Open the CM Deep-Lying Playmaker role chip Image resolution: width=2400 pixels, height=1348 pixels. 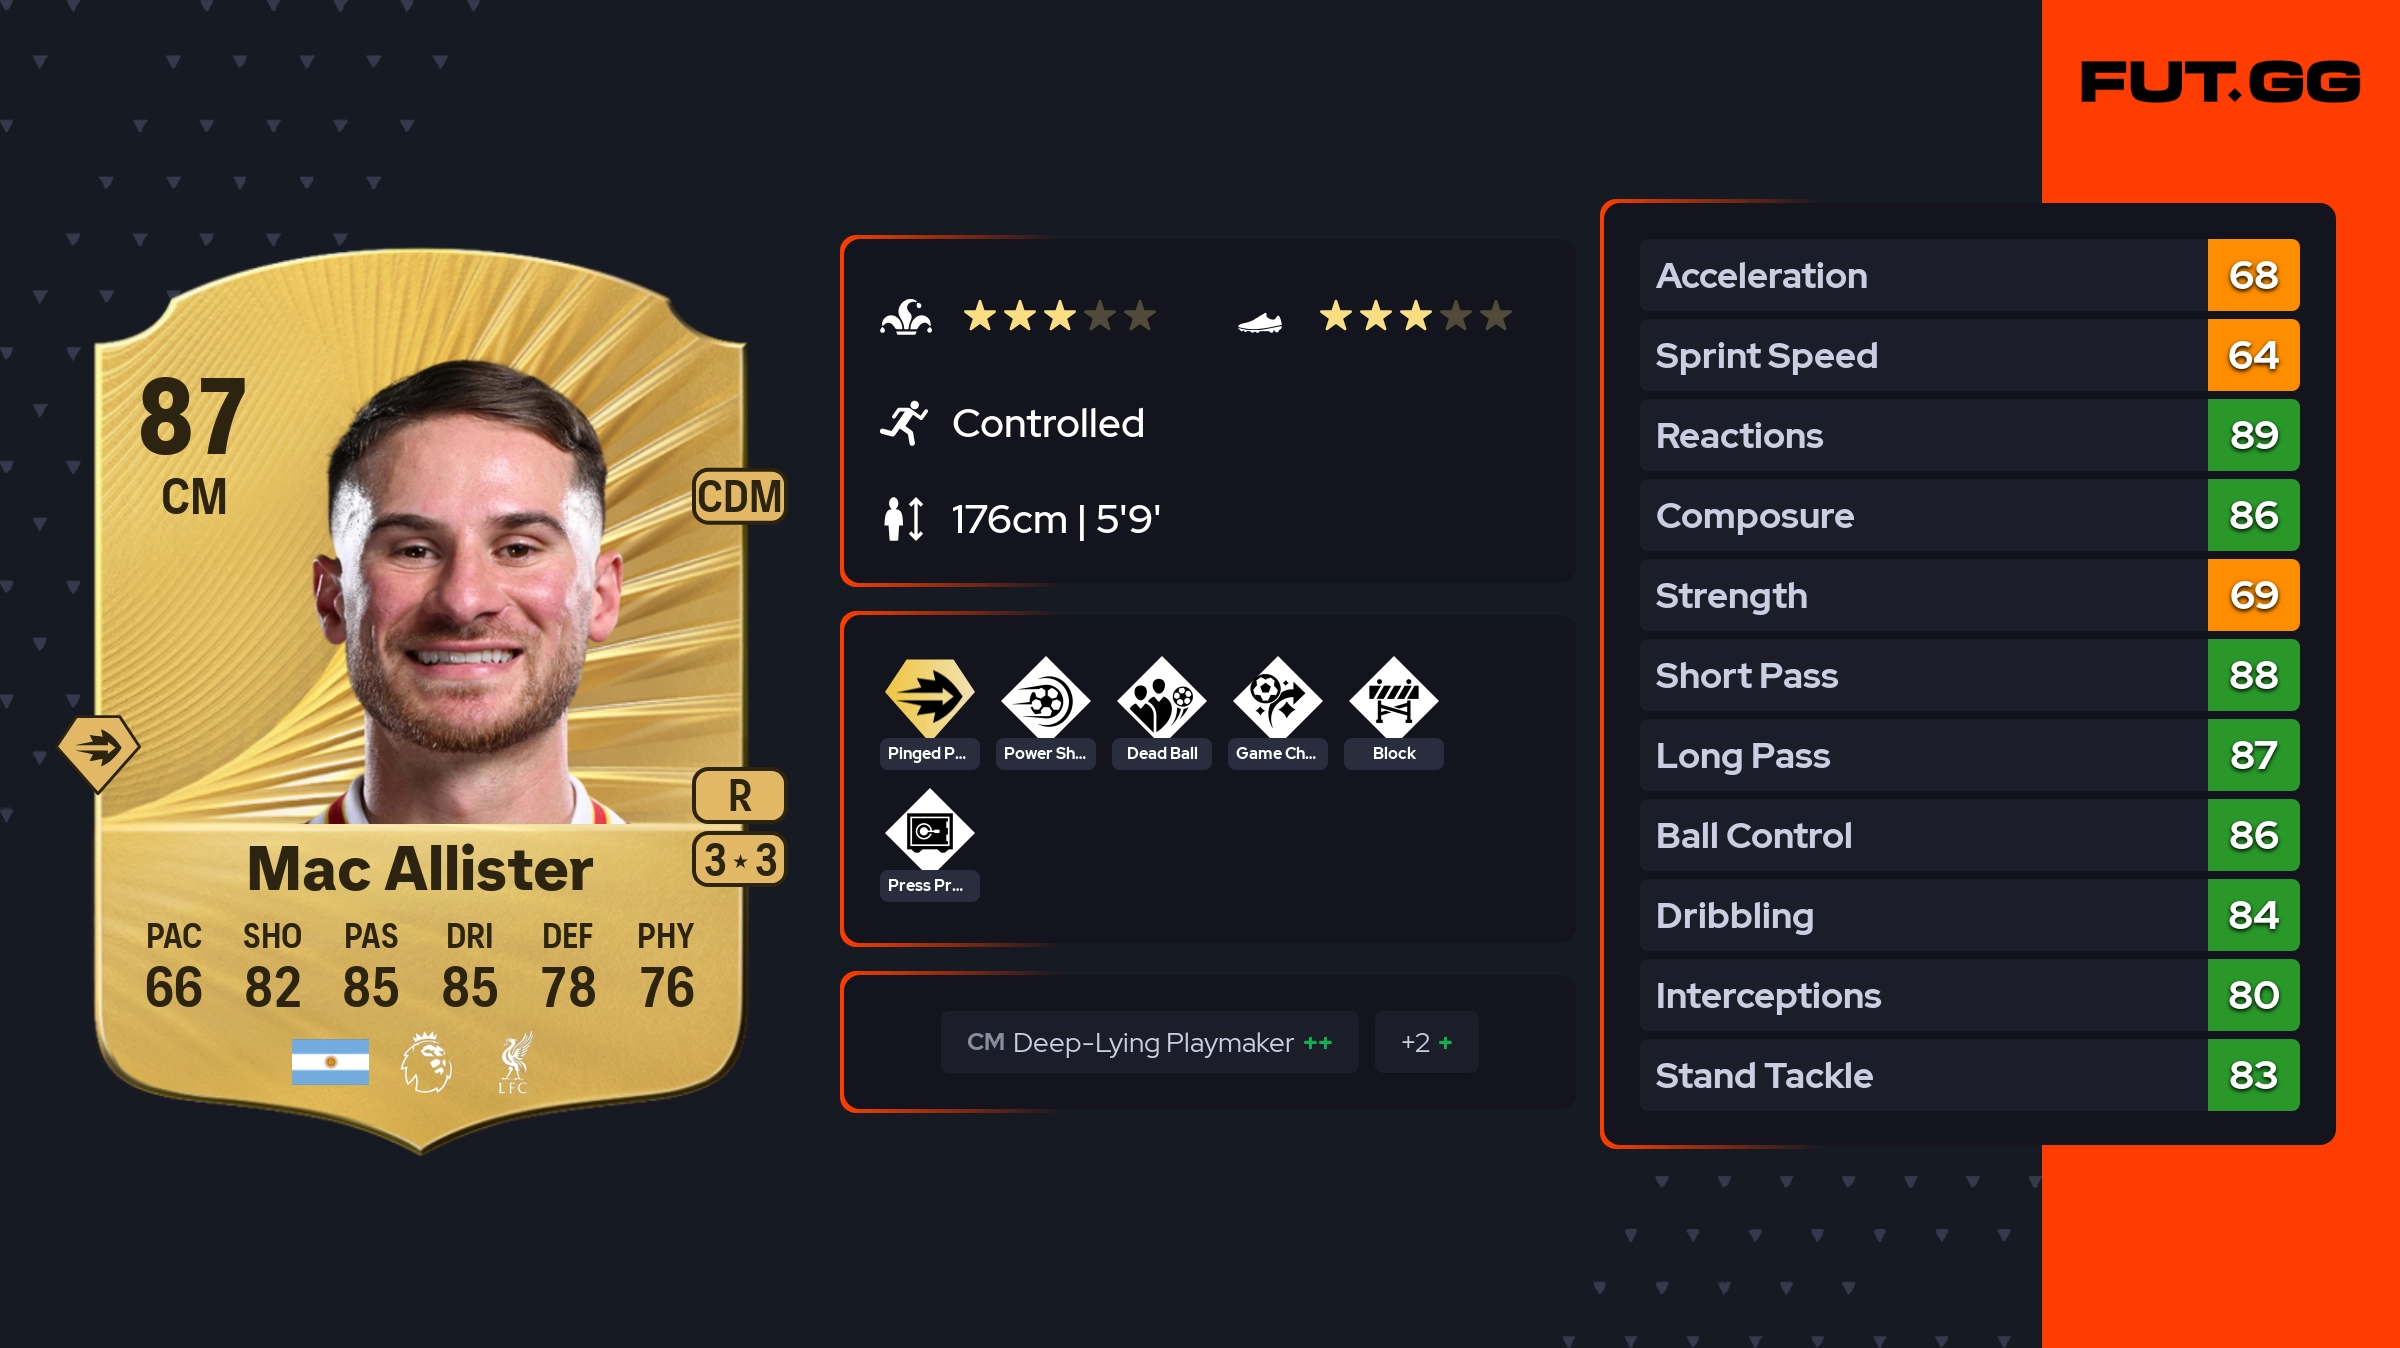[1149, 1042]
